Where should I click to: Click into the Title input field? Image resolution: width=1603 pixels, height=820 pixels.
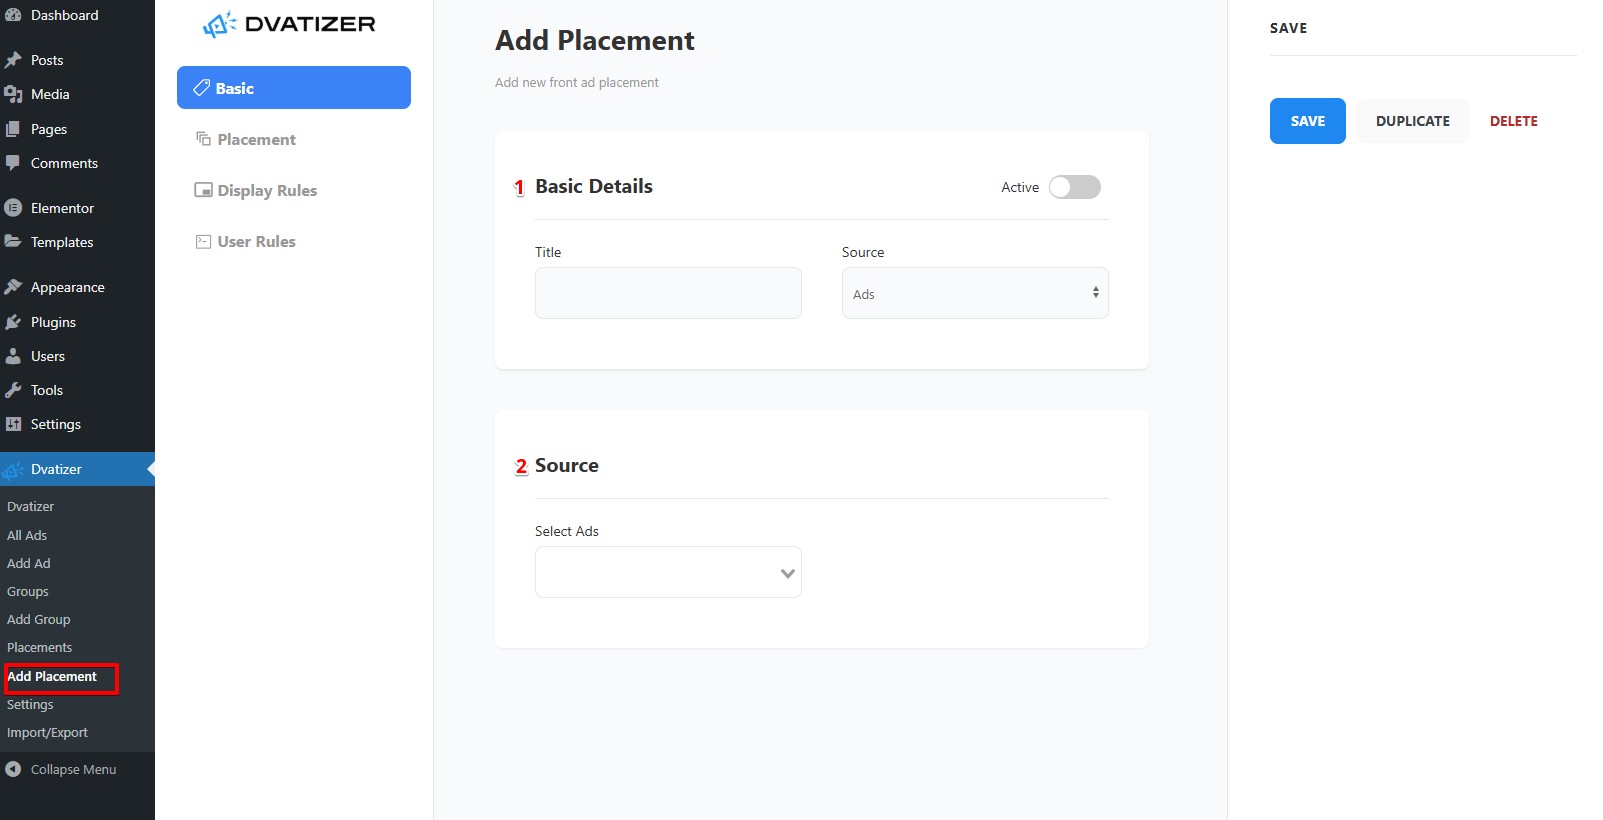[668, 293]
